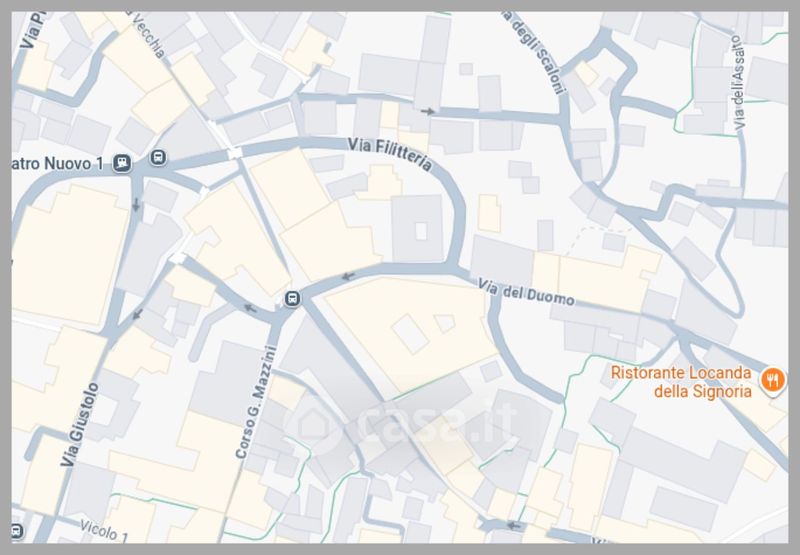
Task: Click the transit icon adjoining Teatro Nuovo 1 label
Action: [x=122, y=163]
